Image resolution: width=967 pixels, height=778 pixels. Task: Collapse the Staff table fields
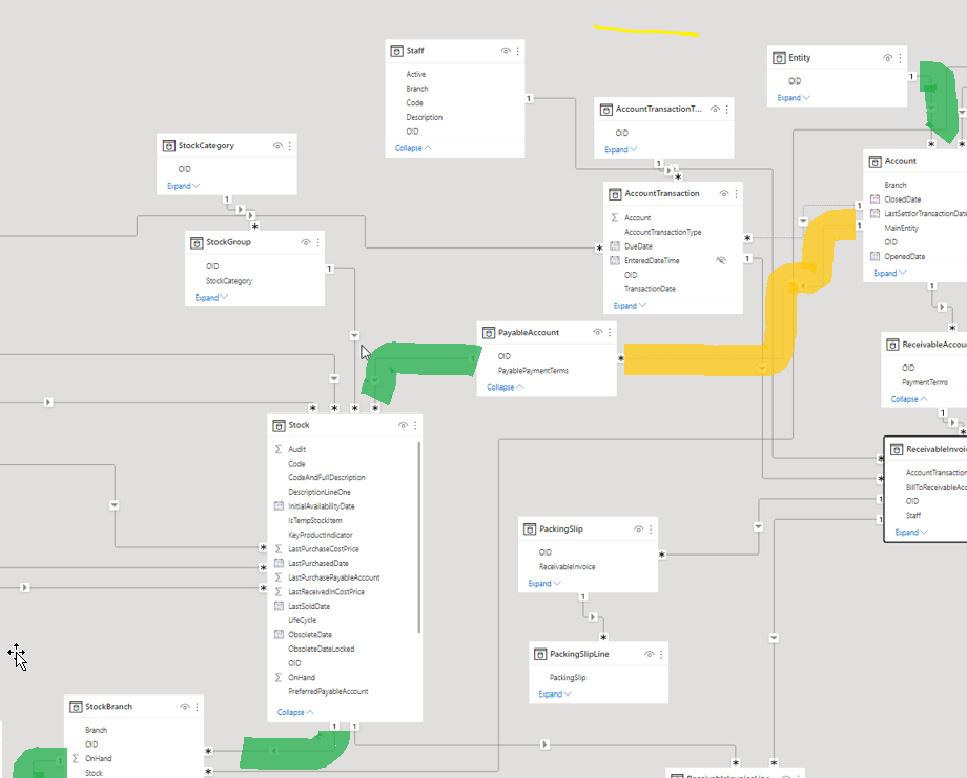413,147
